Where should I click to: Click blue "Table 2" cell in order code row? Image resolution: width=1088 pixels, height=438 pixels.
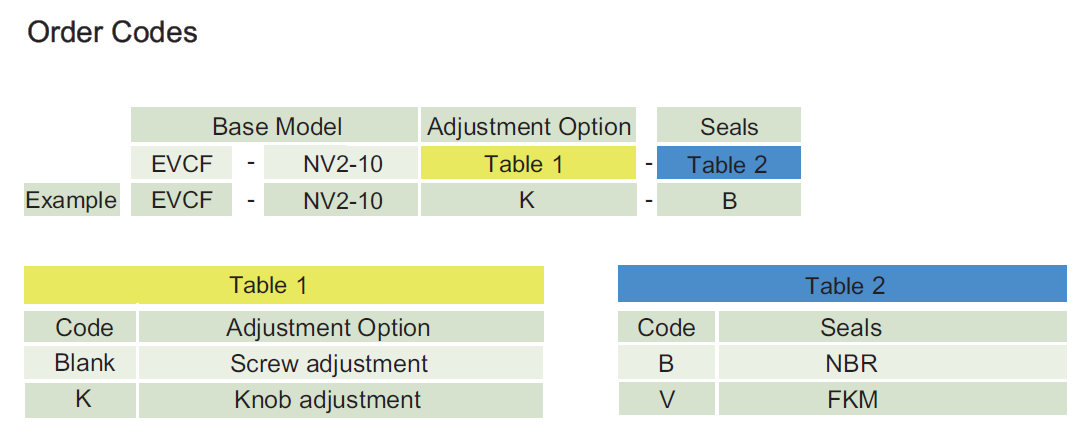tap(729, 164)
